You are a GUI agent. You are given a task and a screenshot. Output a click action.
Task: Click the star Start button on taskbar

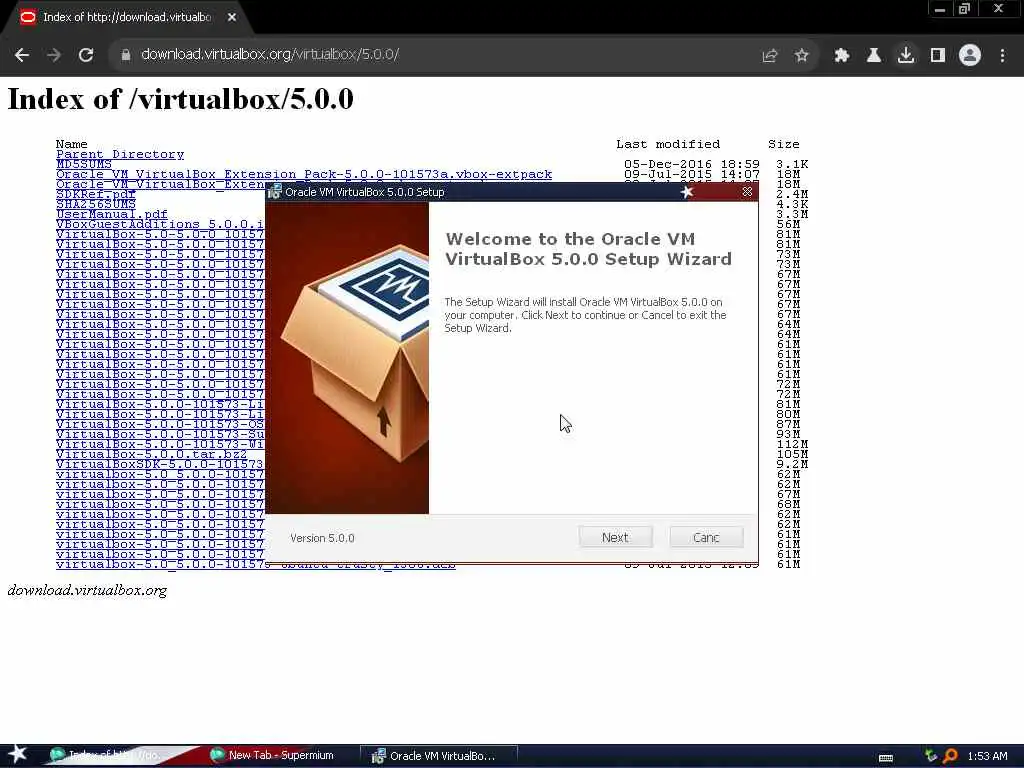click(x=17, y=754)
